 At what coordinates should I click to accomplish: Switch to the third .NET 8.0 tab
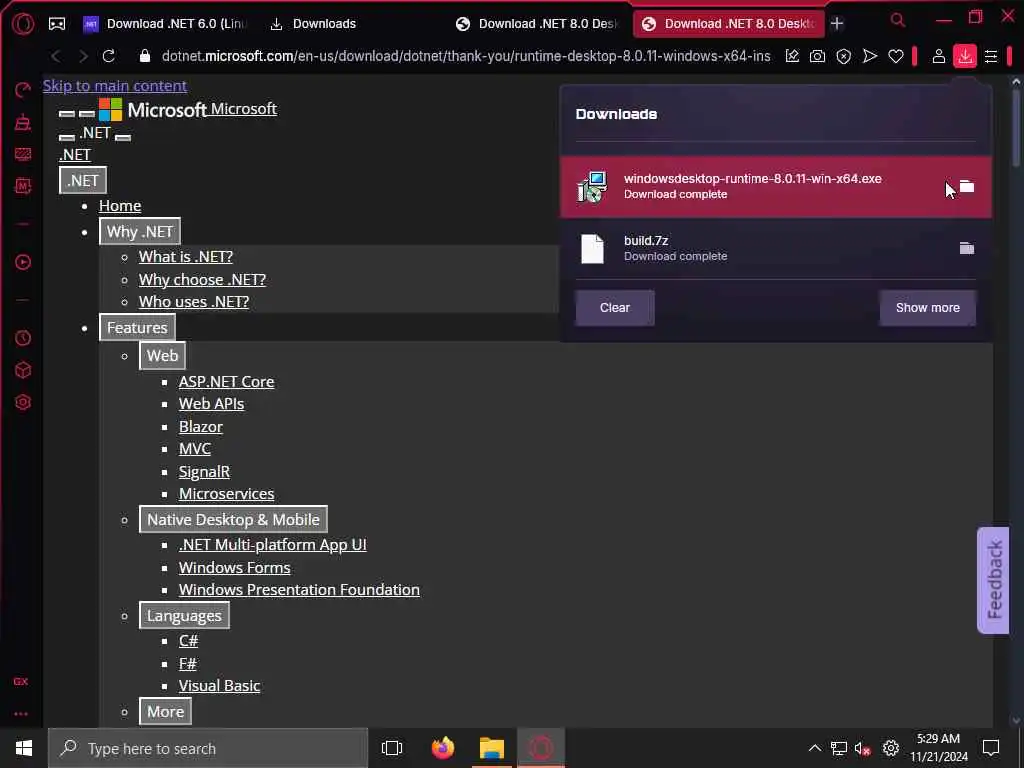coord(537,24)
